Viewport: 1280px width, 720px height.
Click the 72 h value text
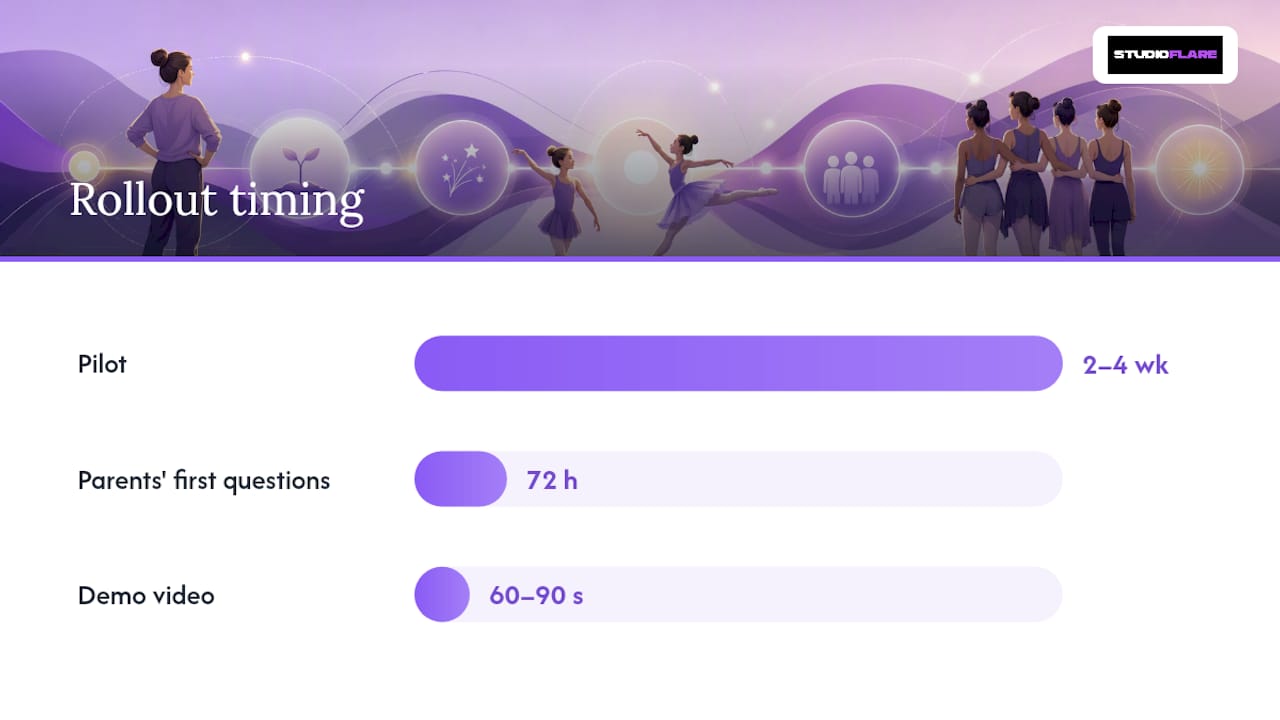click(x=552, y=480)
